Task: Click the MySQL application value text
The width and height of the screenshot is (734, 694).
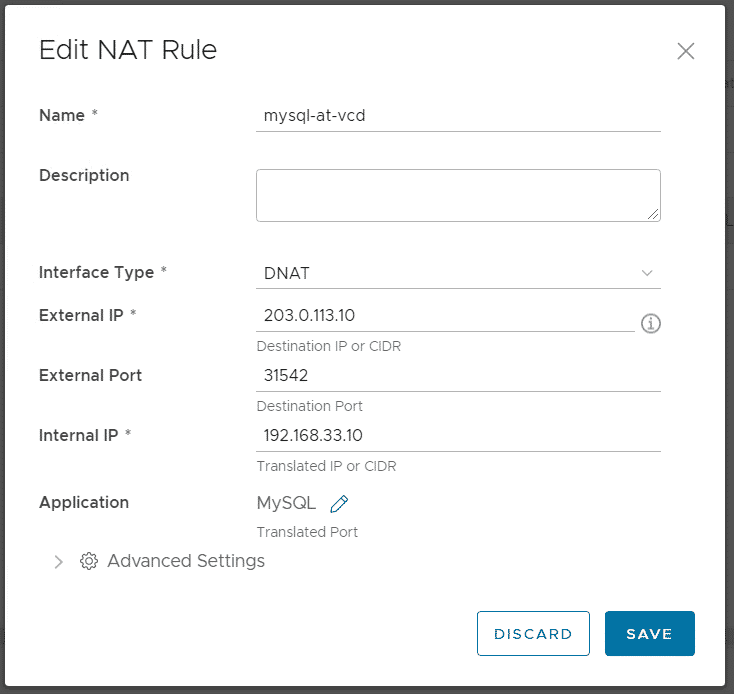Action: click(x=286, y=503)
